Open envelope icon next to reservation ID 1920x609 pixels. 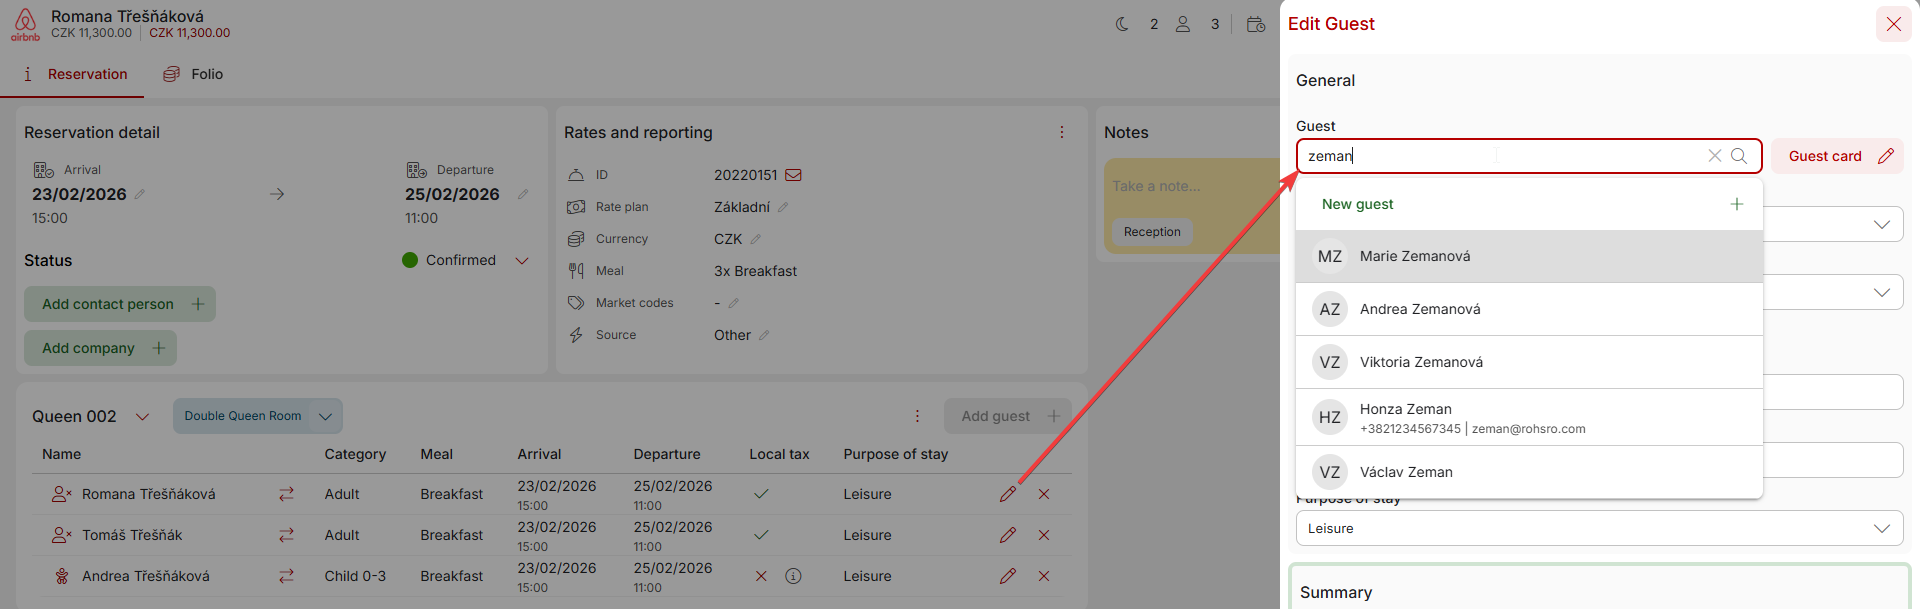(794, 175)
